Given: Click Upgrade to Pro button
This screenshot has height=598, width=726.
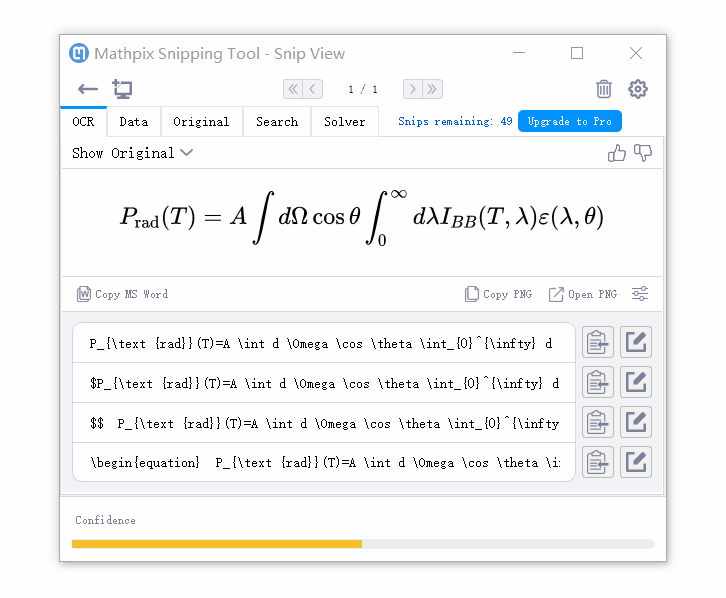Looking at the screenshot, I should [x=570, y=121].
